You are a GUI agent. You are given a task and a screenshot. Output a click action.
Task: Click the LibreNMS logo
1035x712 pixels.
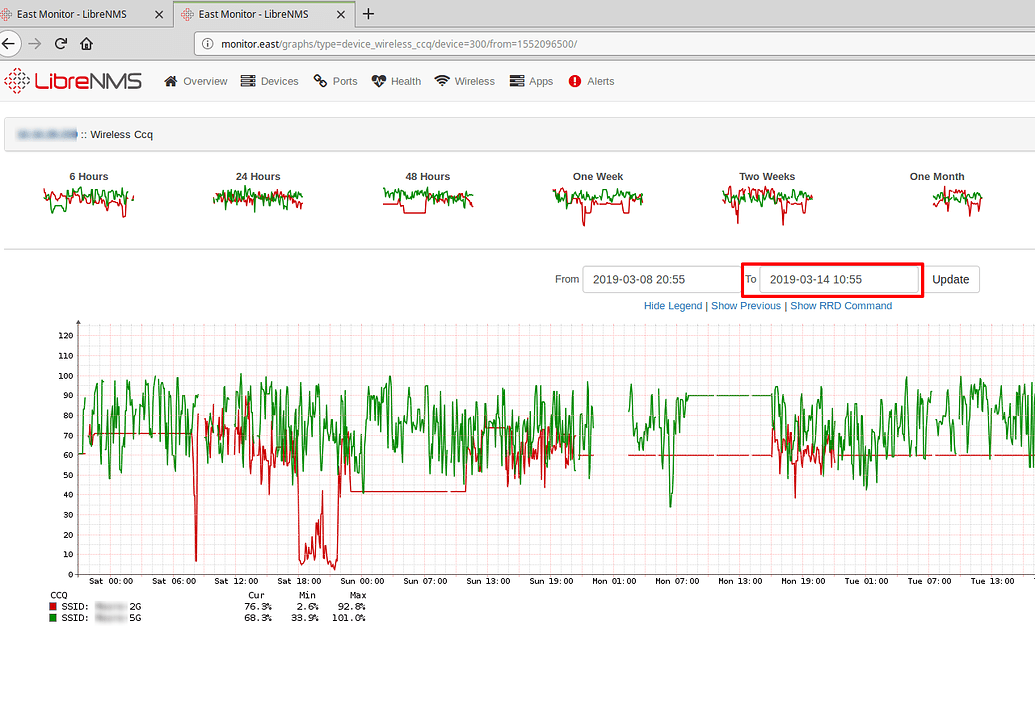pyautogui.click(x=74, y=81)
